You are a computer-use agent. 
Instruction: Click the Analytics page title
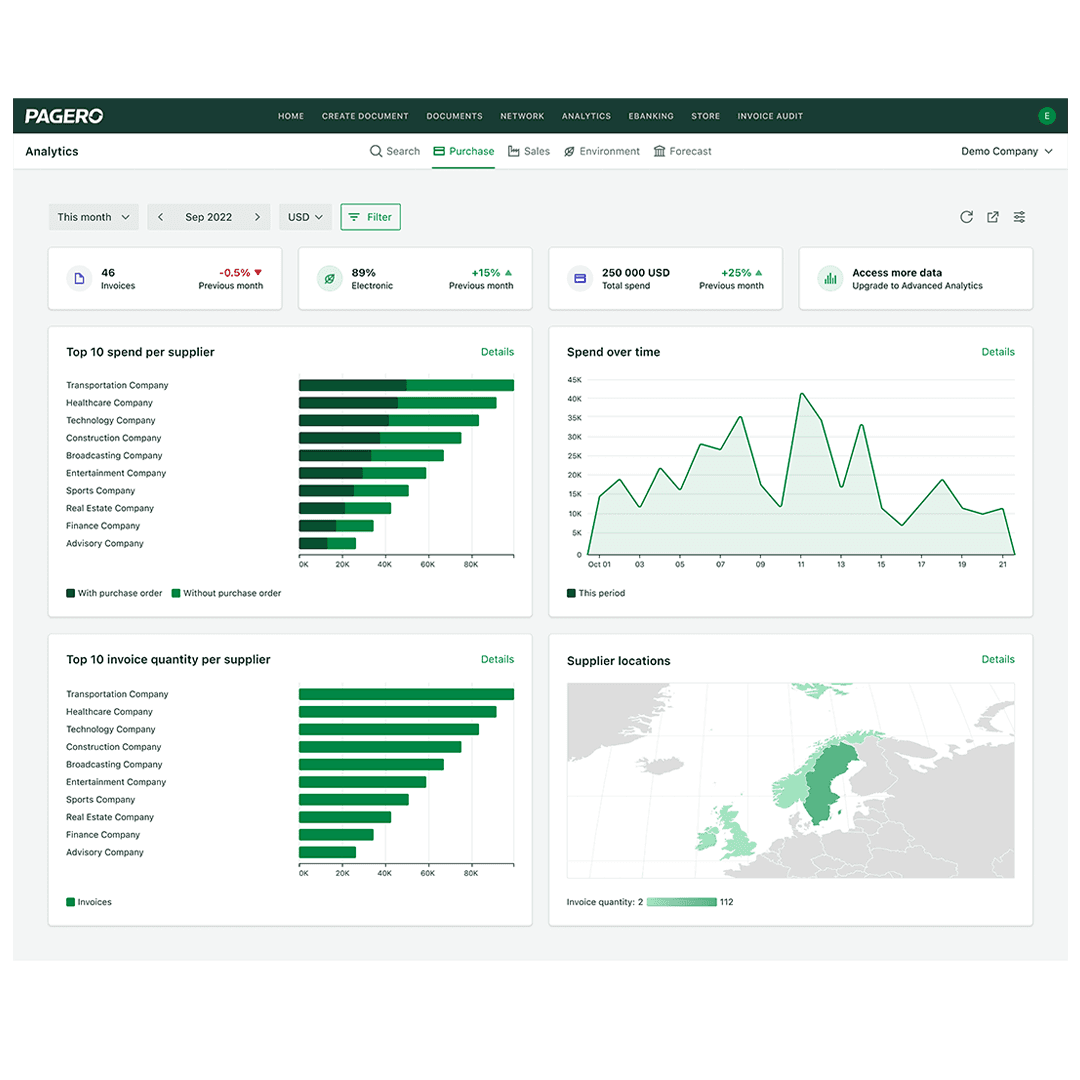[52, 152]
